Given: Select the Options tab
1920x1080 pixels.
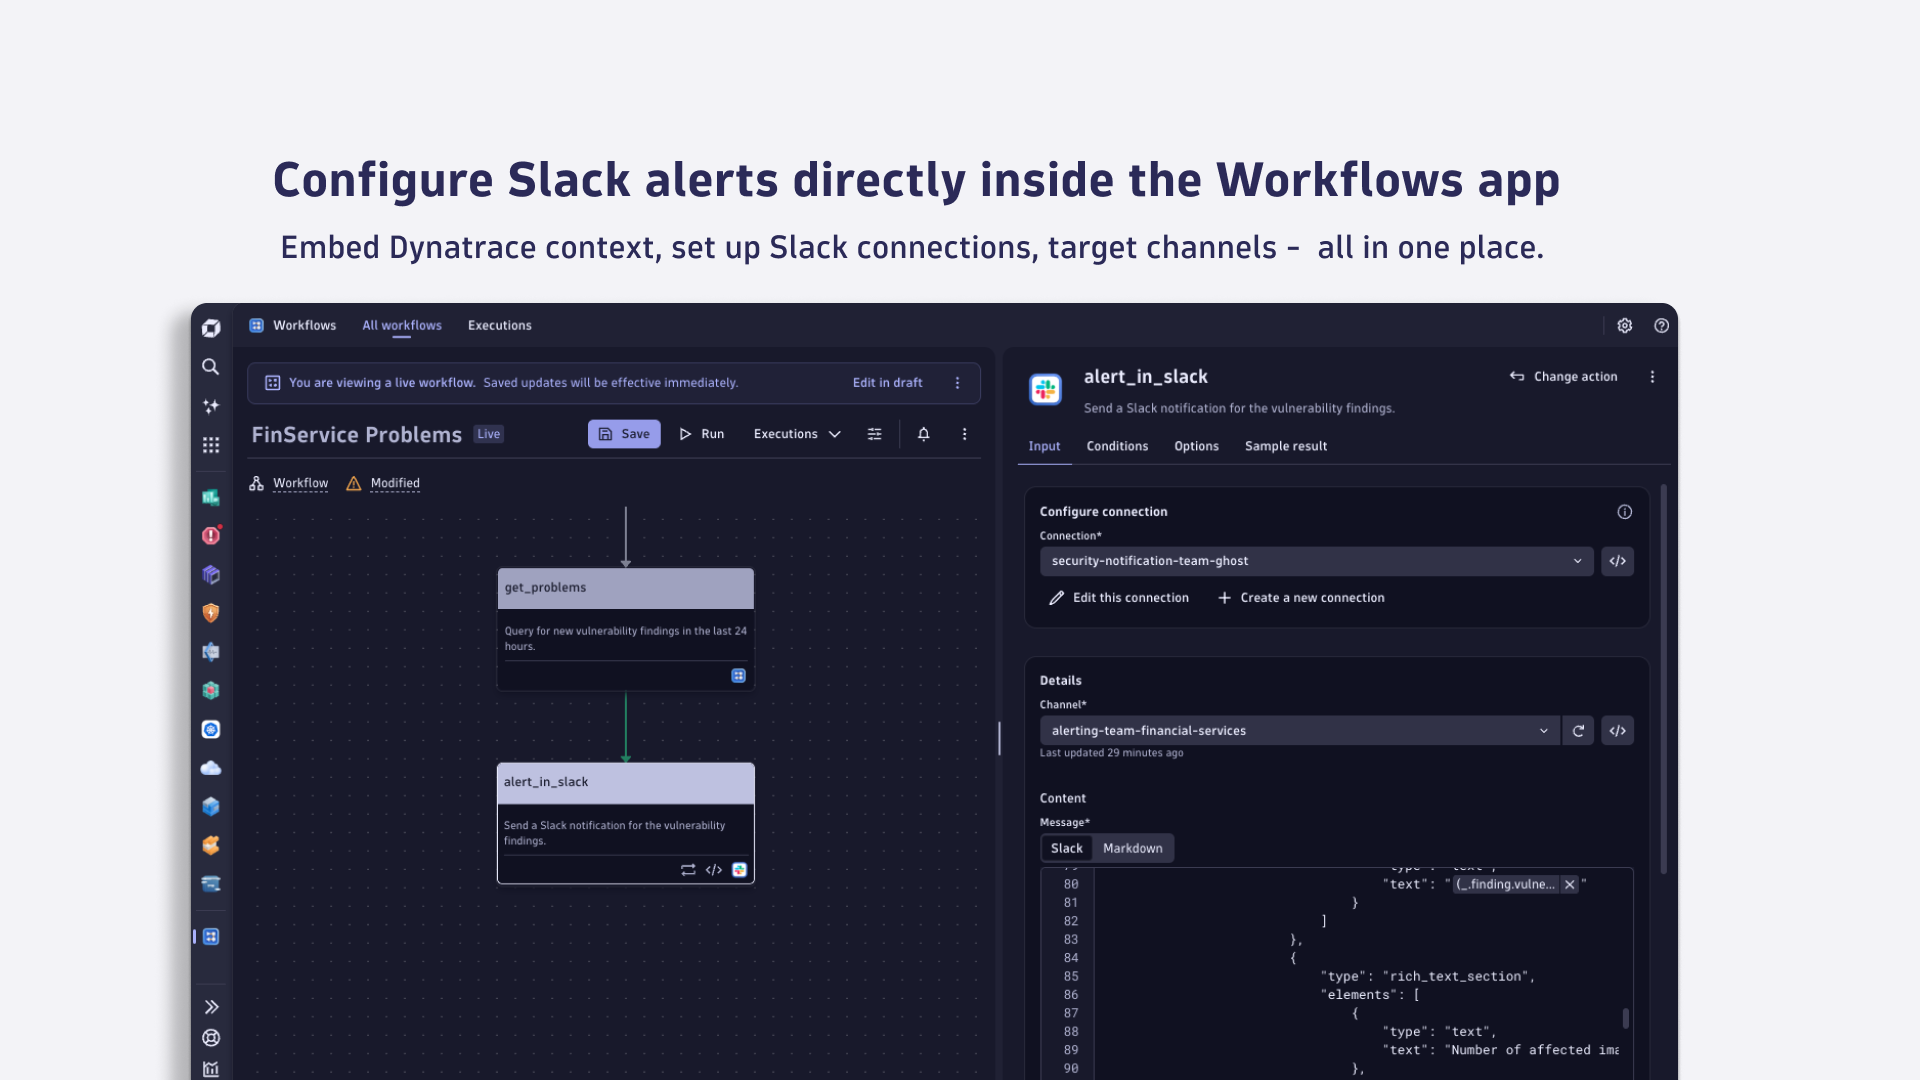Looking at the screenshot, I should (1196, 447).
